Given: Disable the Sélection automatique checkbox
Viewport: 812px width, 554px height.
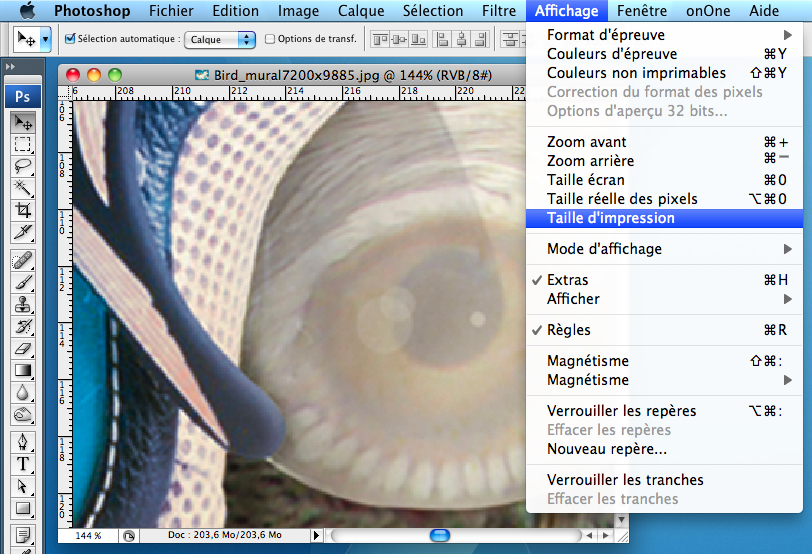Looking at the screenshot, I should pyautogui.click(x=70, y=39).
